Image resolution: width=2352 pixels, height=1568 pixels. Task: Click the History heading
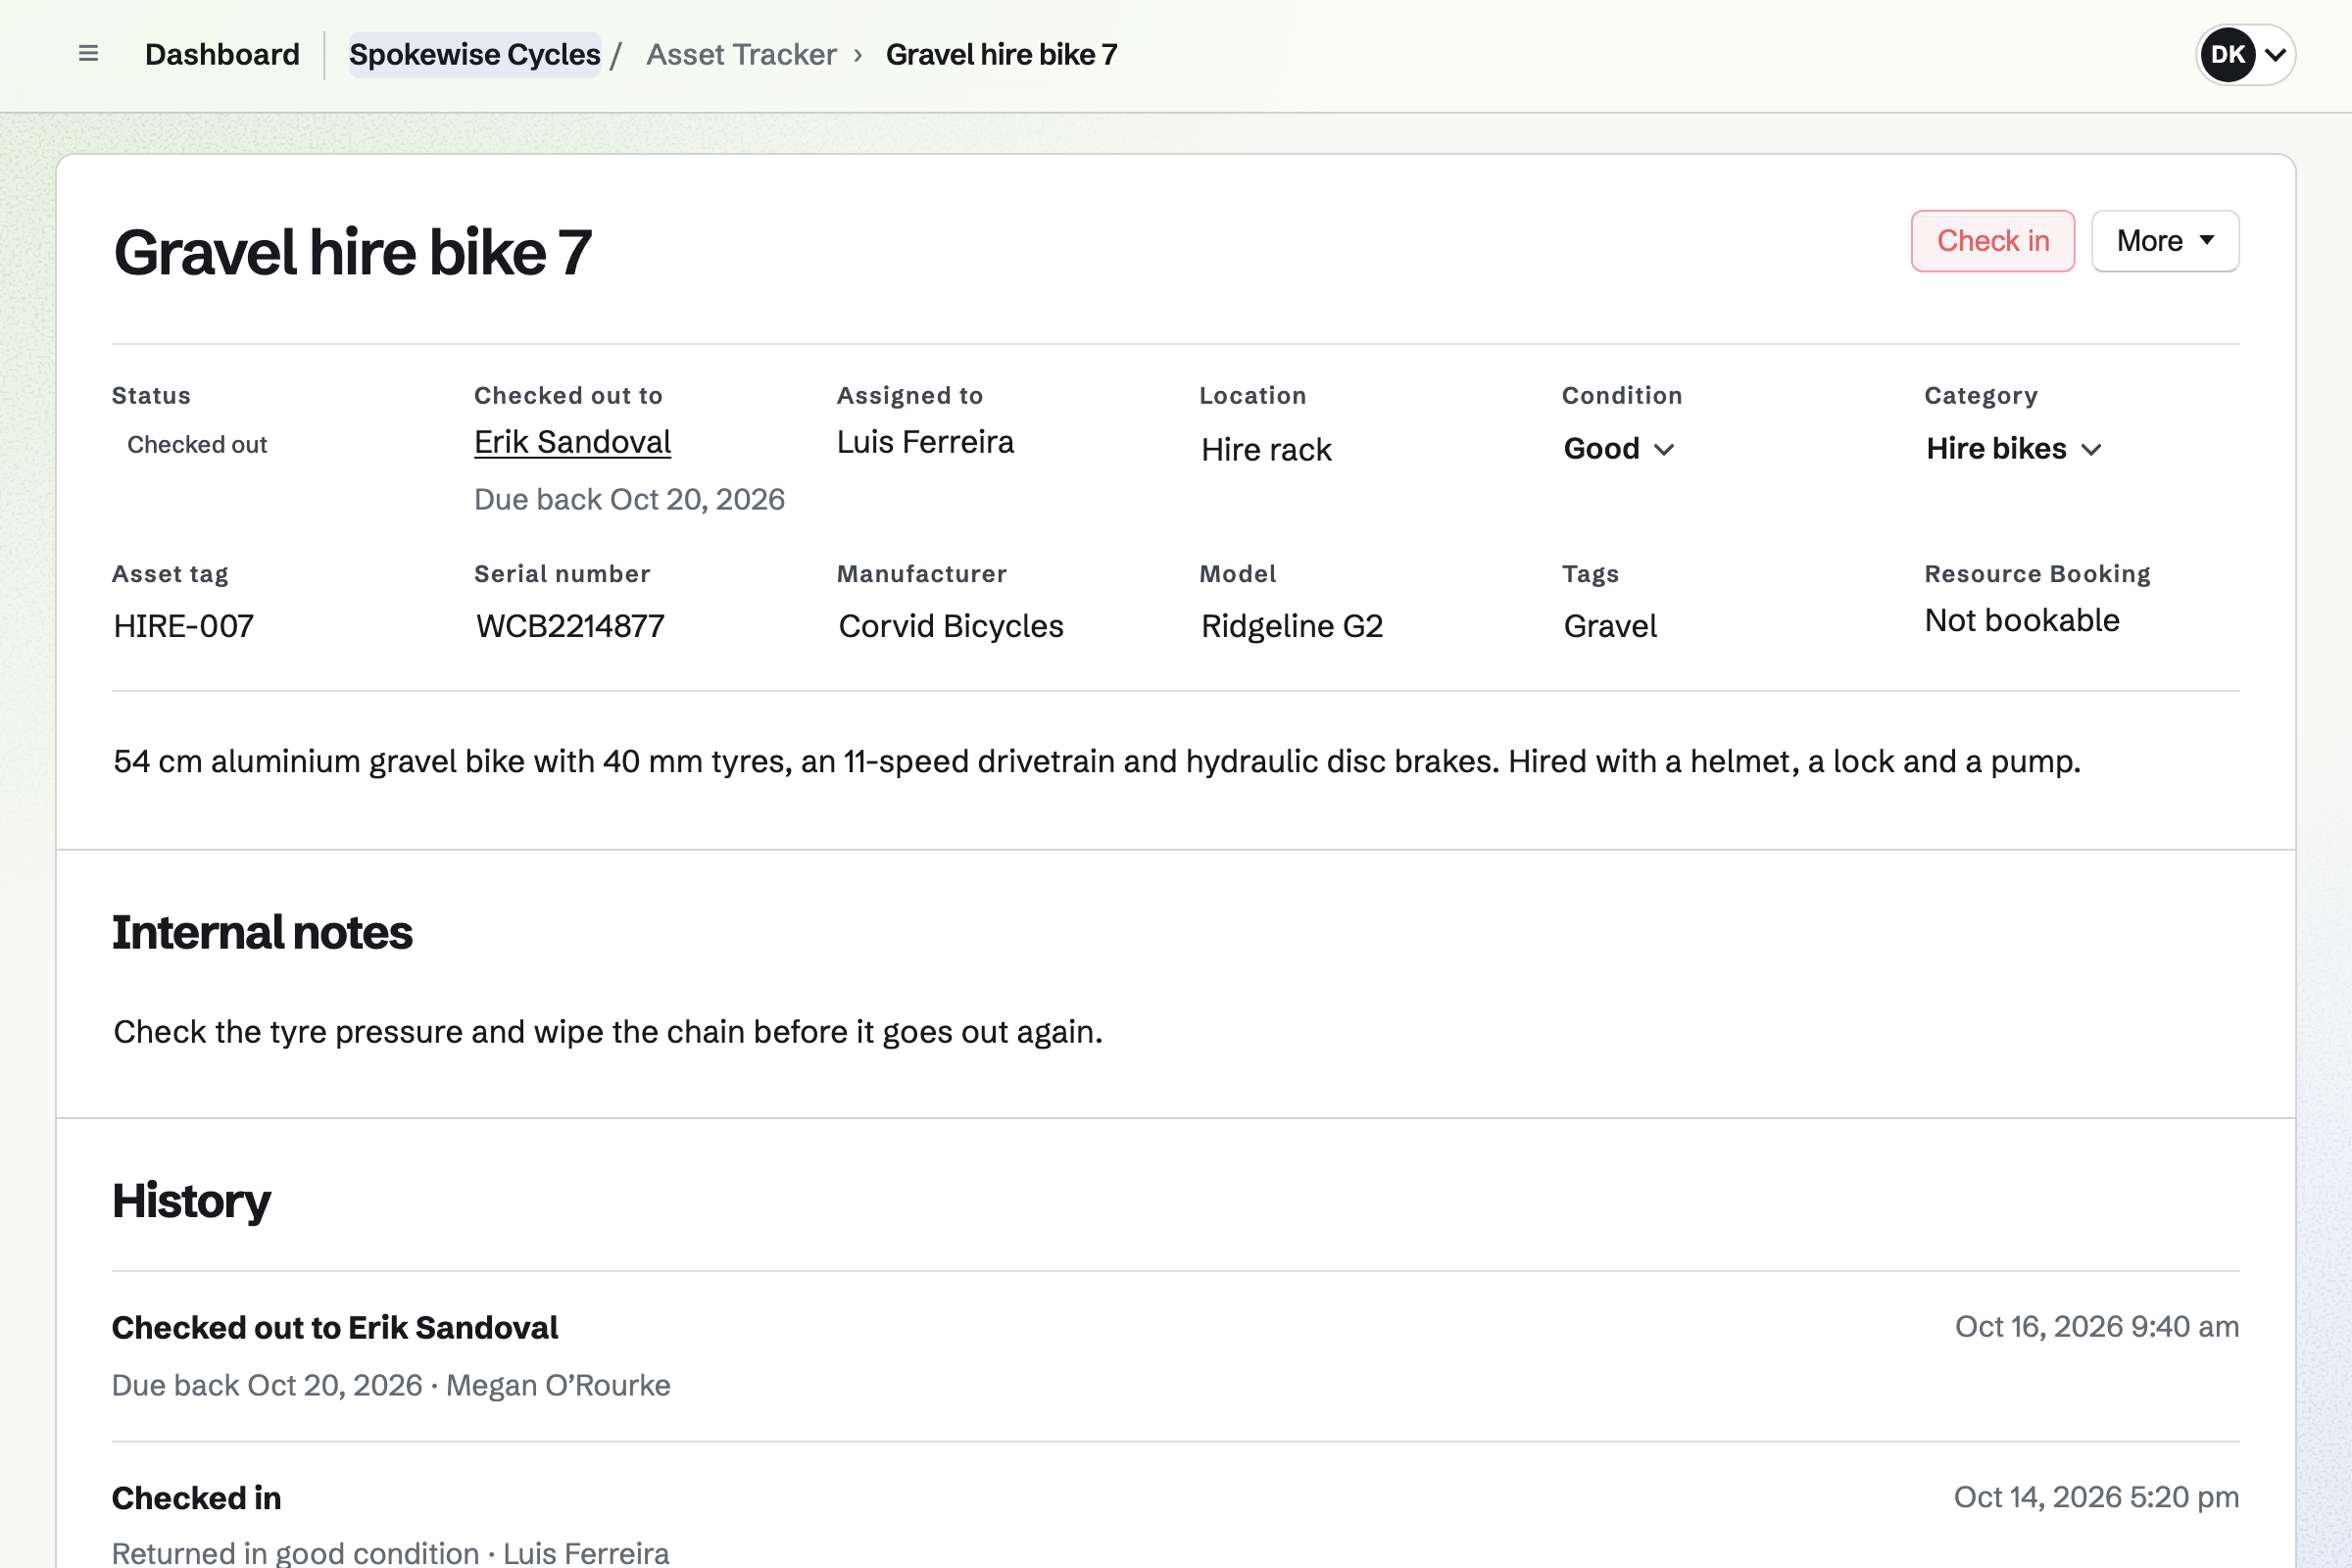tap(191, 1201)
